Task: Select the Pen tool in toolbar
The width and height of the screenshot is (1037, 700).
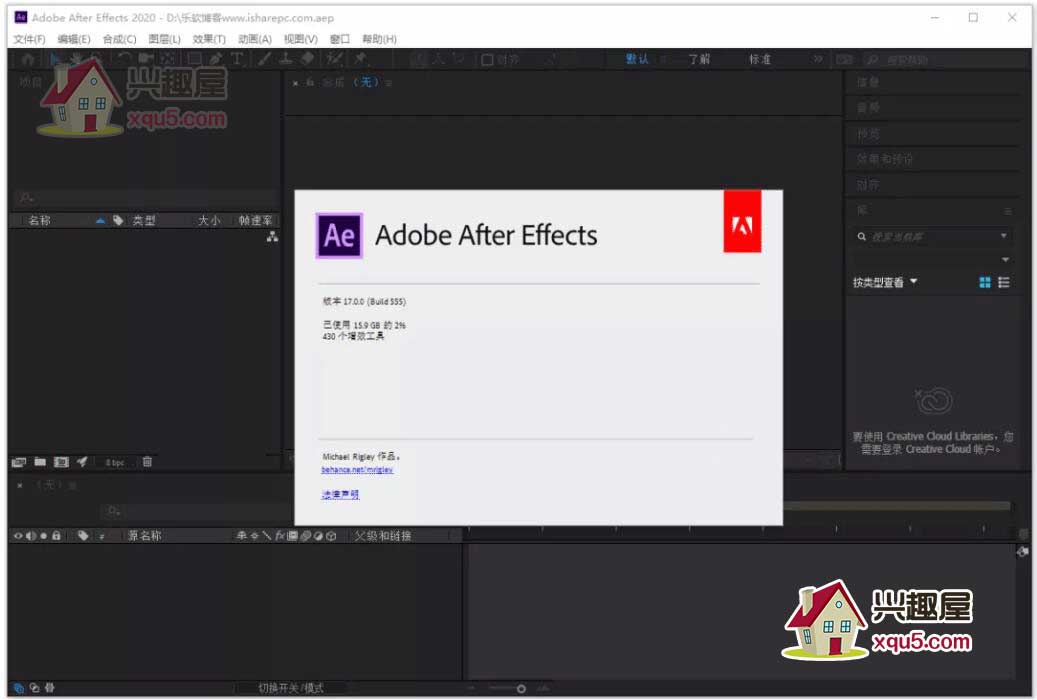Action: (x=216, y=59)
